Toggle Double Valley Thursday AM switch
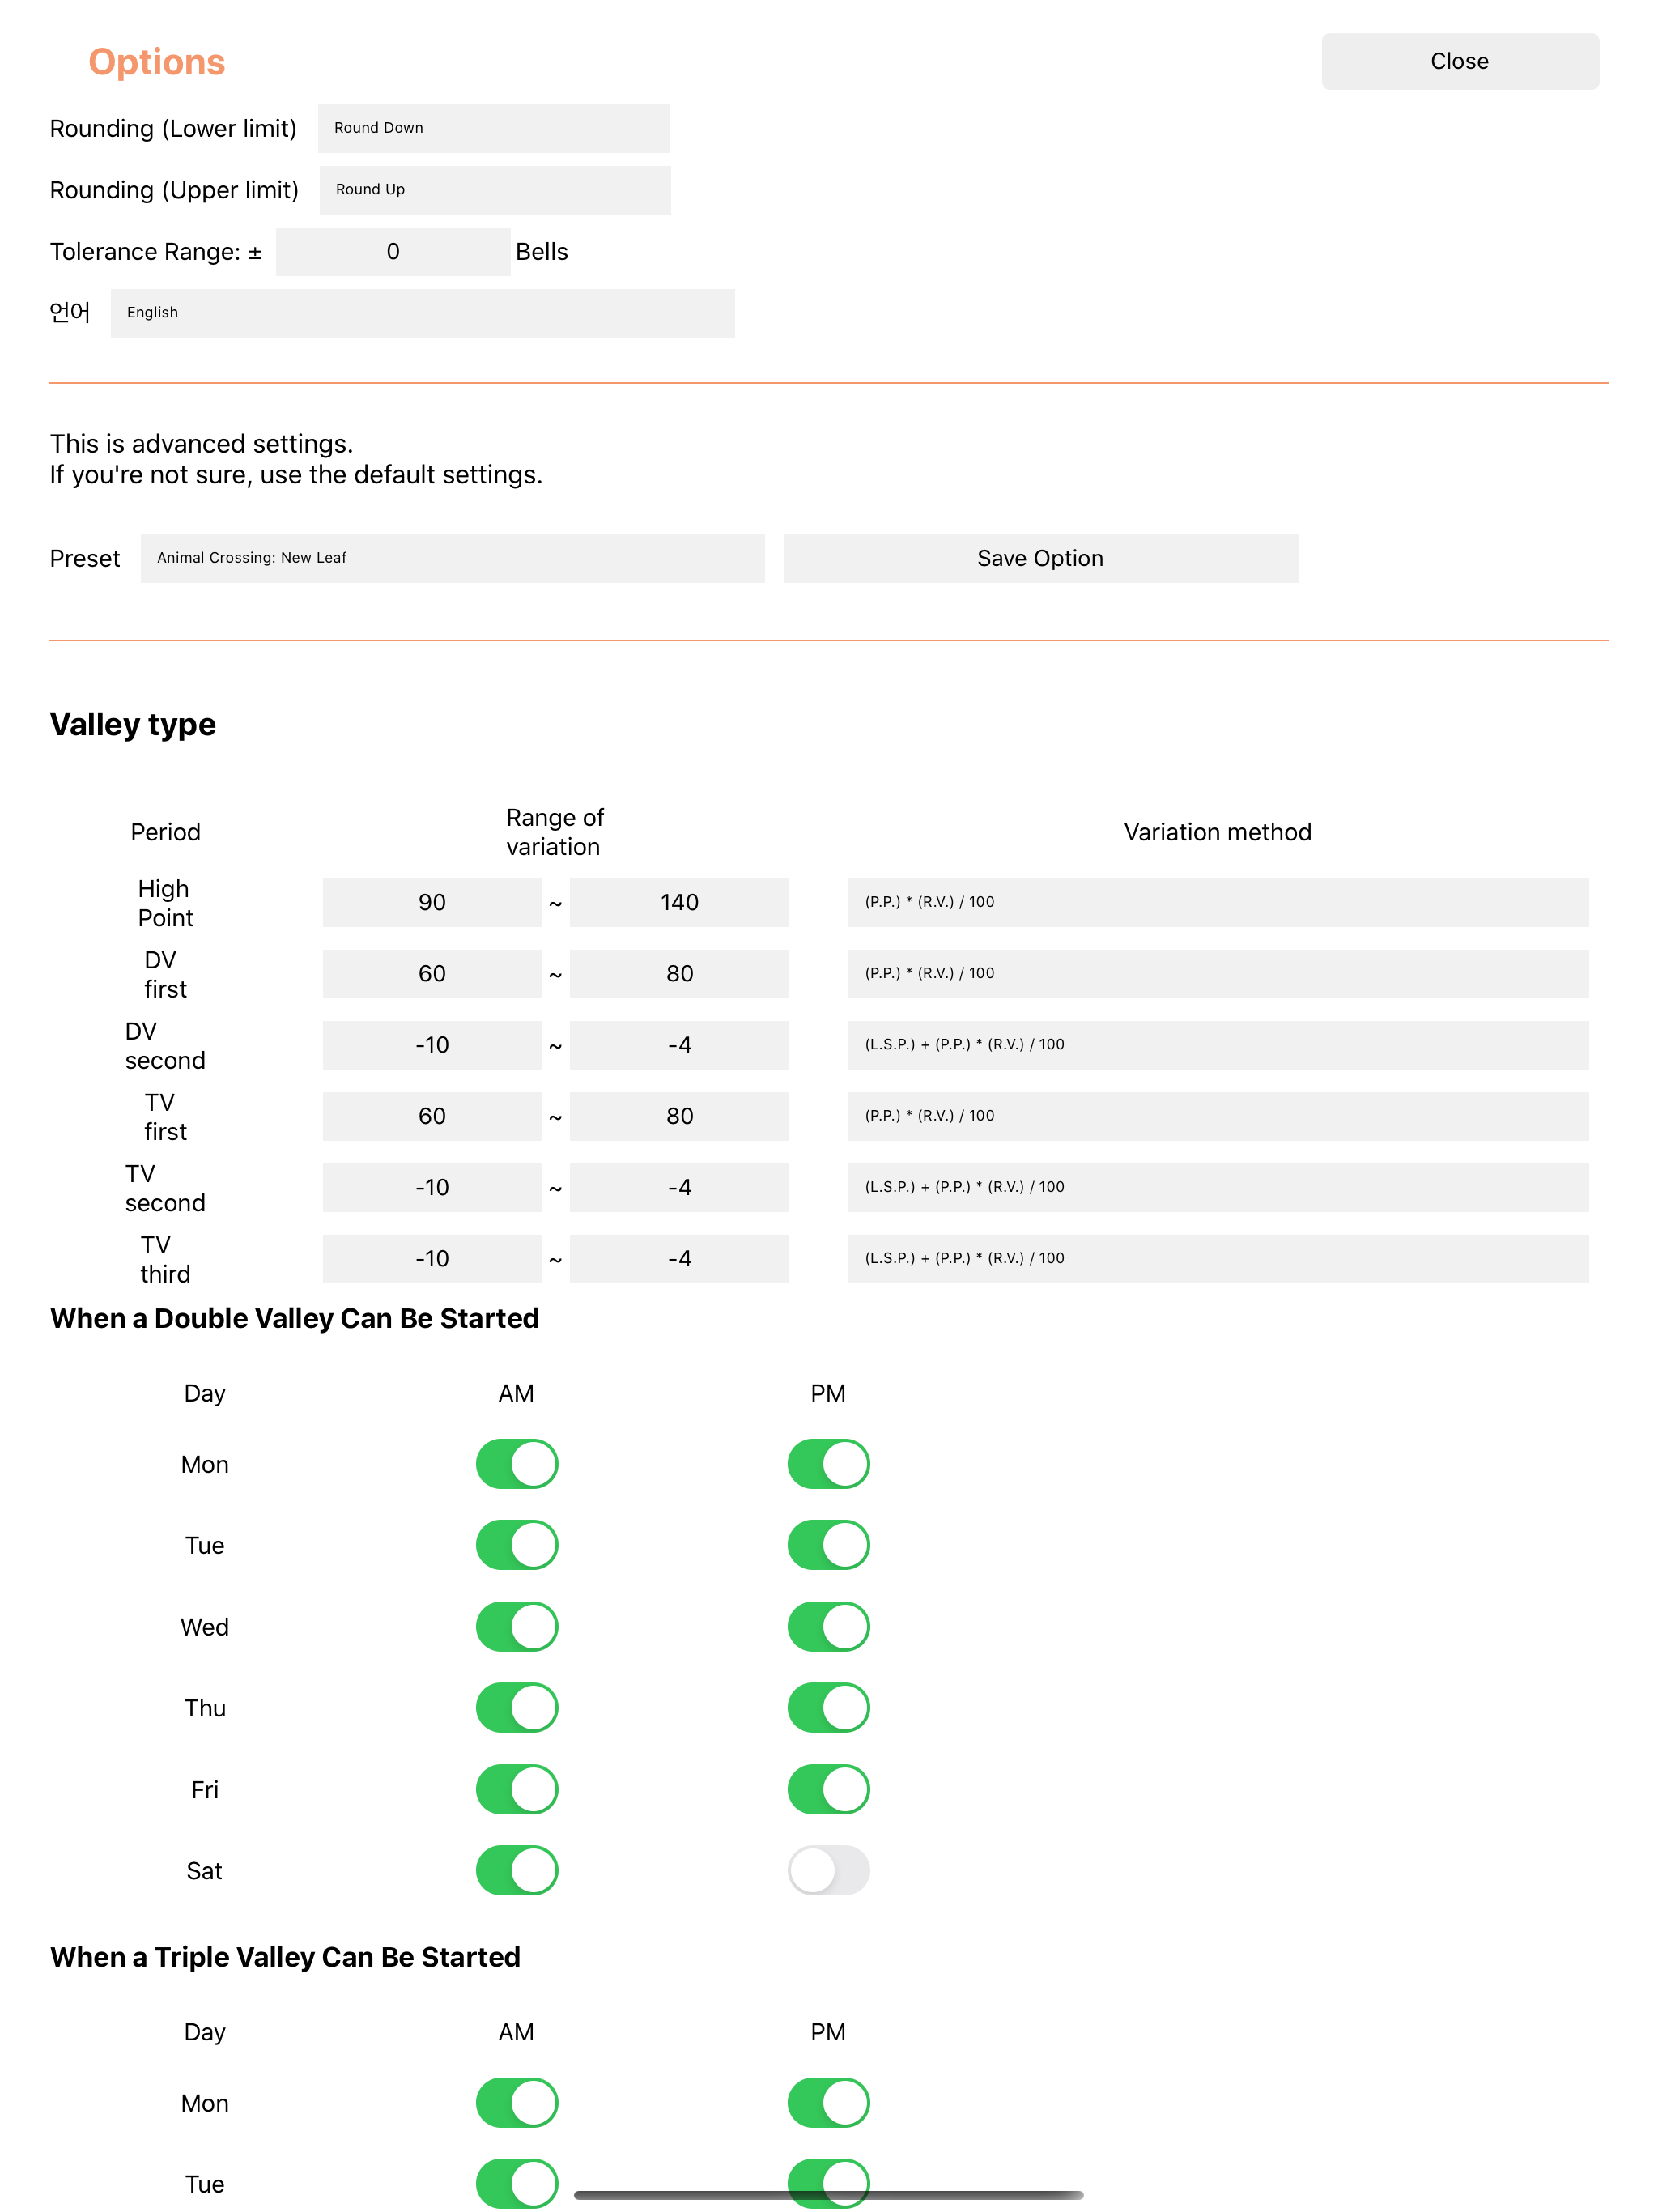Viewport: 1658px width, 2212px height. 516,1707
